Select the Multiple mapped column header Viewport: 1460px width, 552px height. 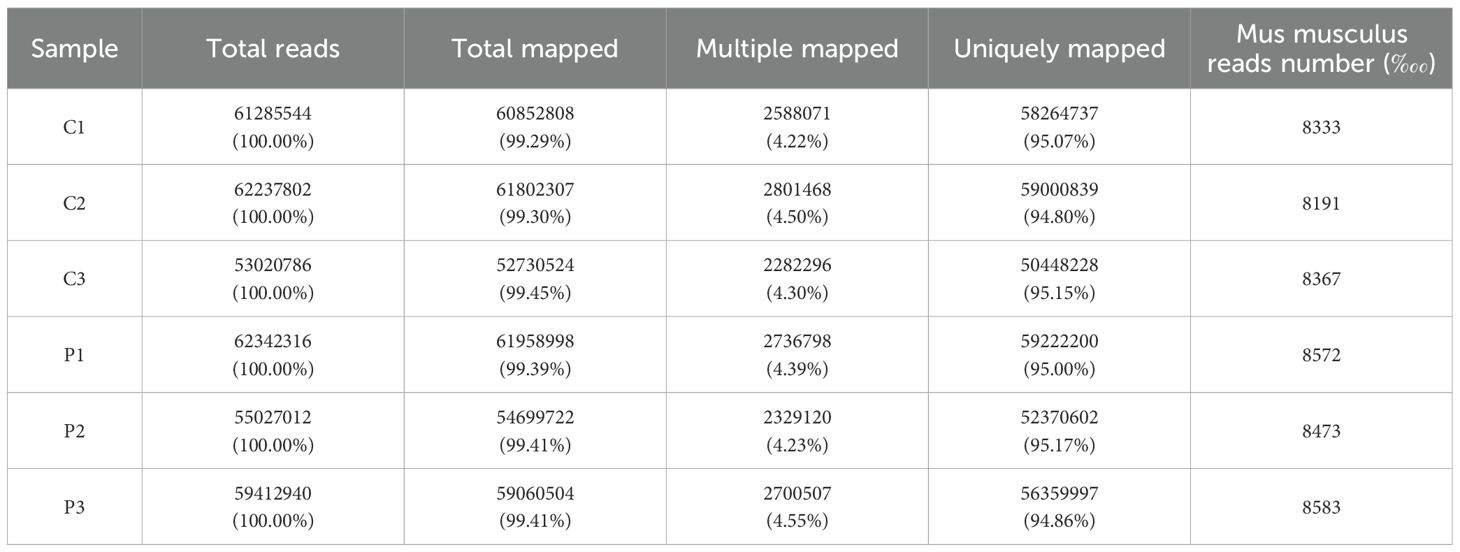click(x=796, y=49)
